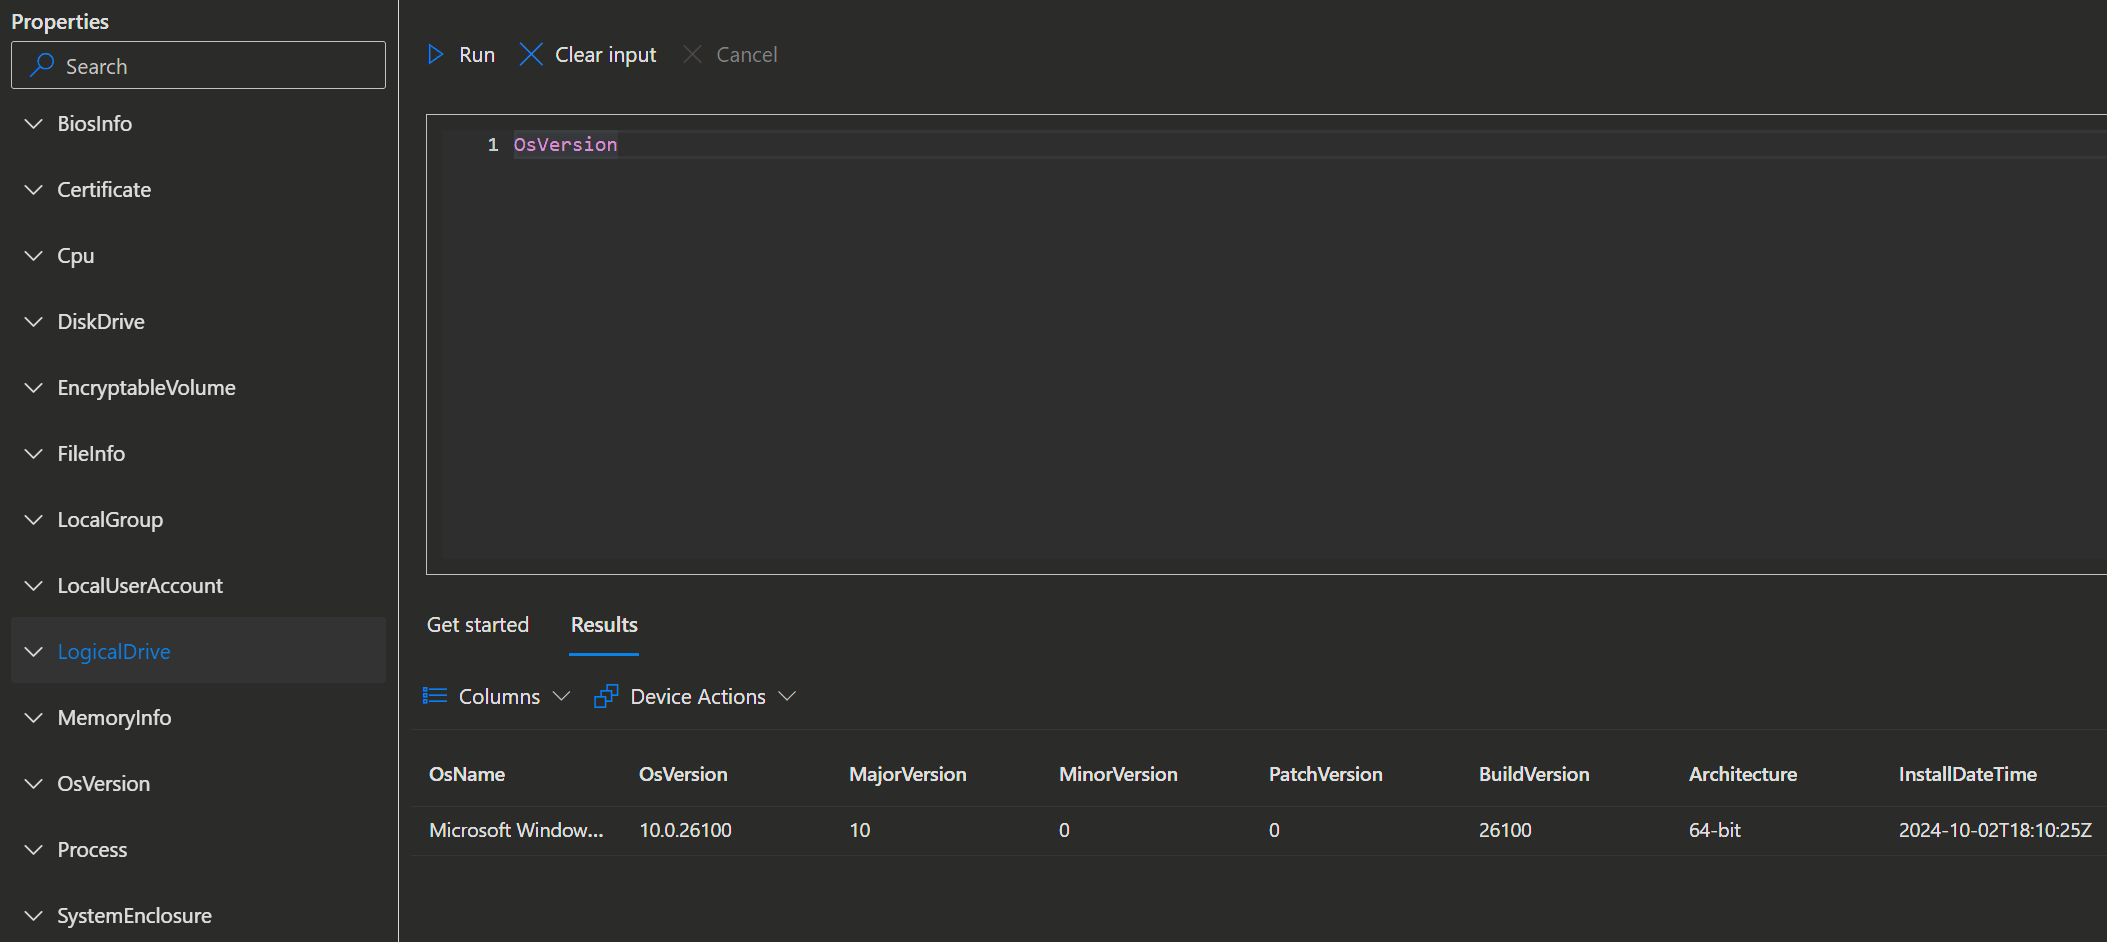Select the LogicalDrive property
This screenshot has height=942, width=2107.
[x=198, y=651]
